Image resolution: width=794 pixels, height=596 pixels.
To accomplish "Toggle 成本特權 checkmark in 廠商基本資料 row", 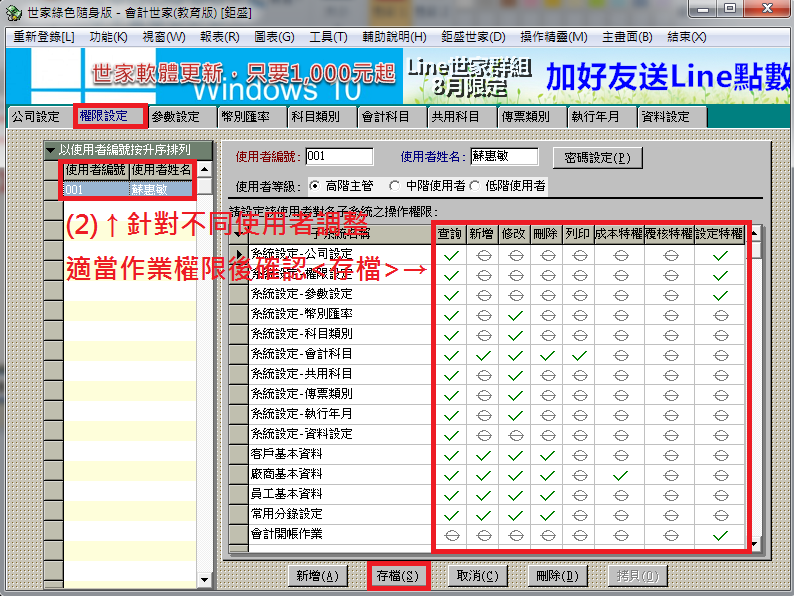I will pyautogui.click(x=620, y=475).
